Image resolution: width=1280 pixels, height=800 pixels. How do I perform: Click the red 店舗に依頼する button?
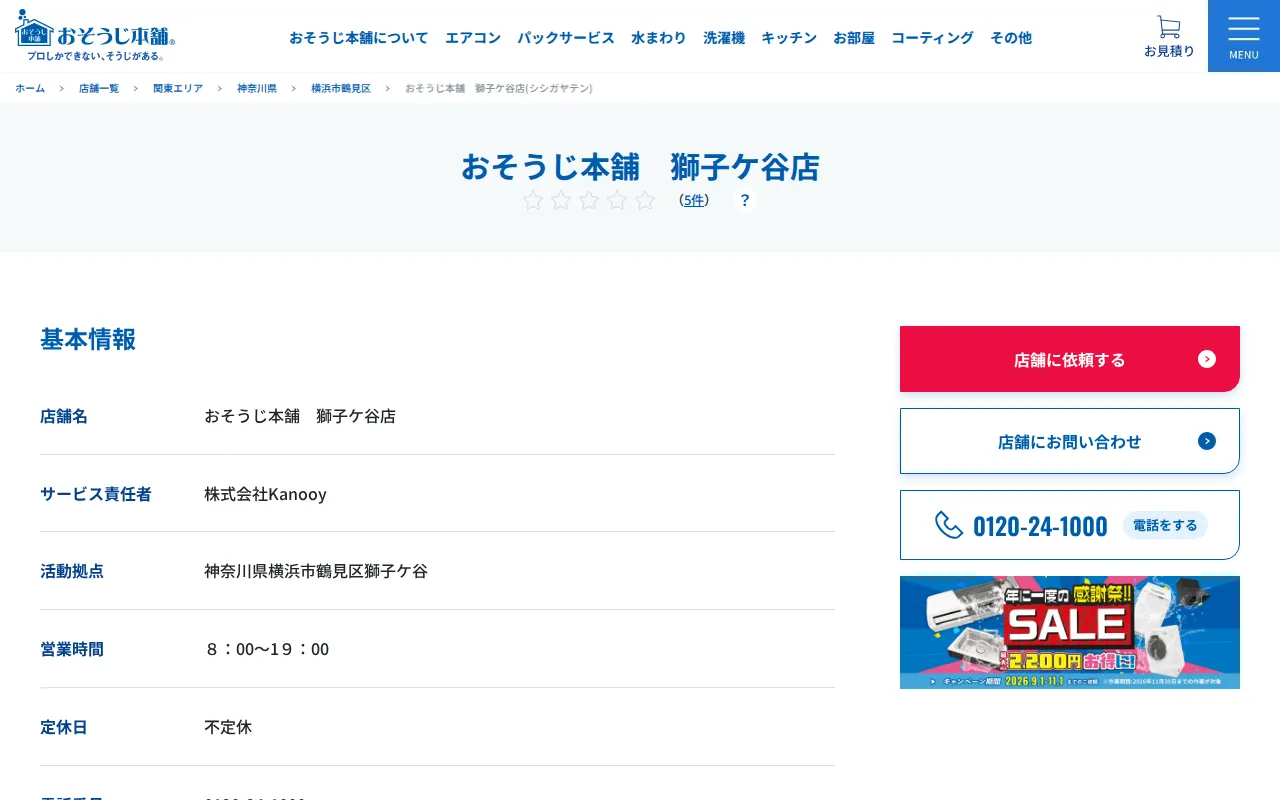point(1070,359)
